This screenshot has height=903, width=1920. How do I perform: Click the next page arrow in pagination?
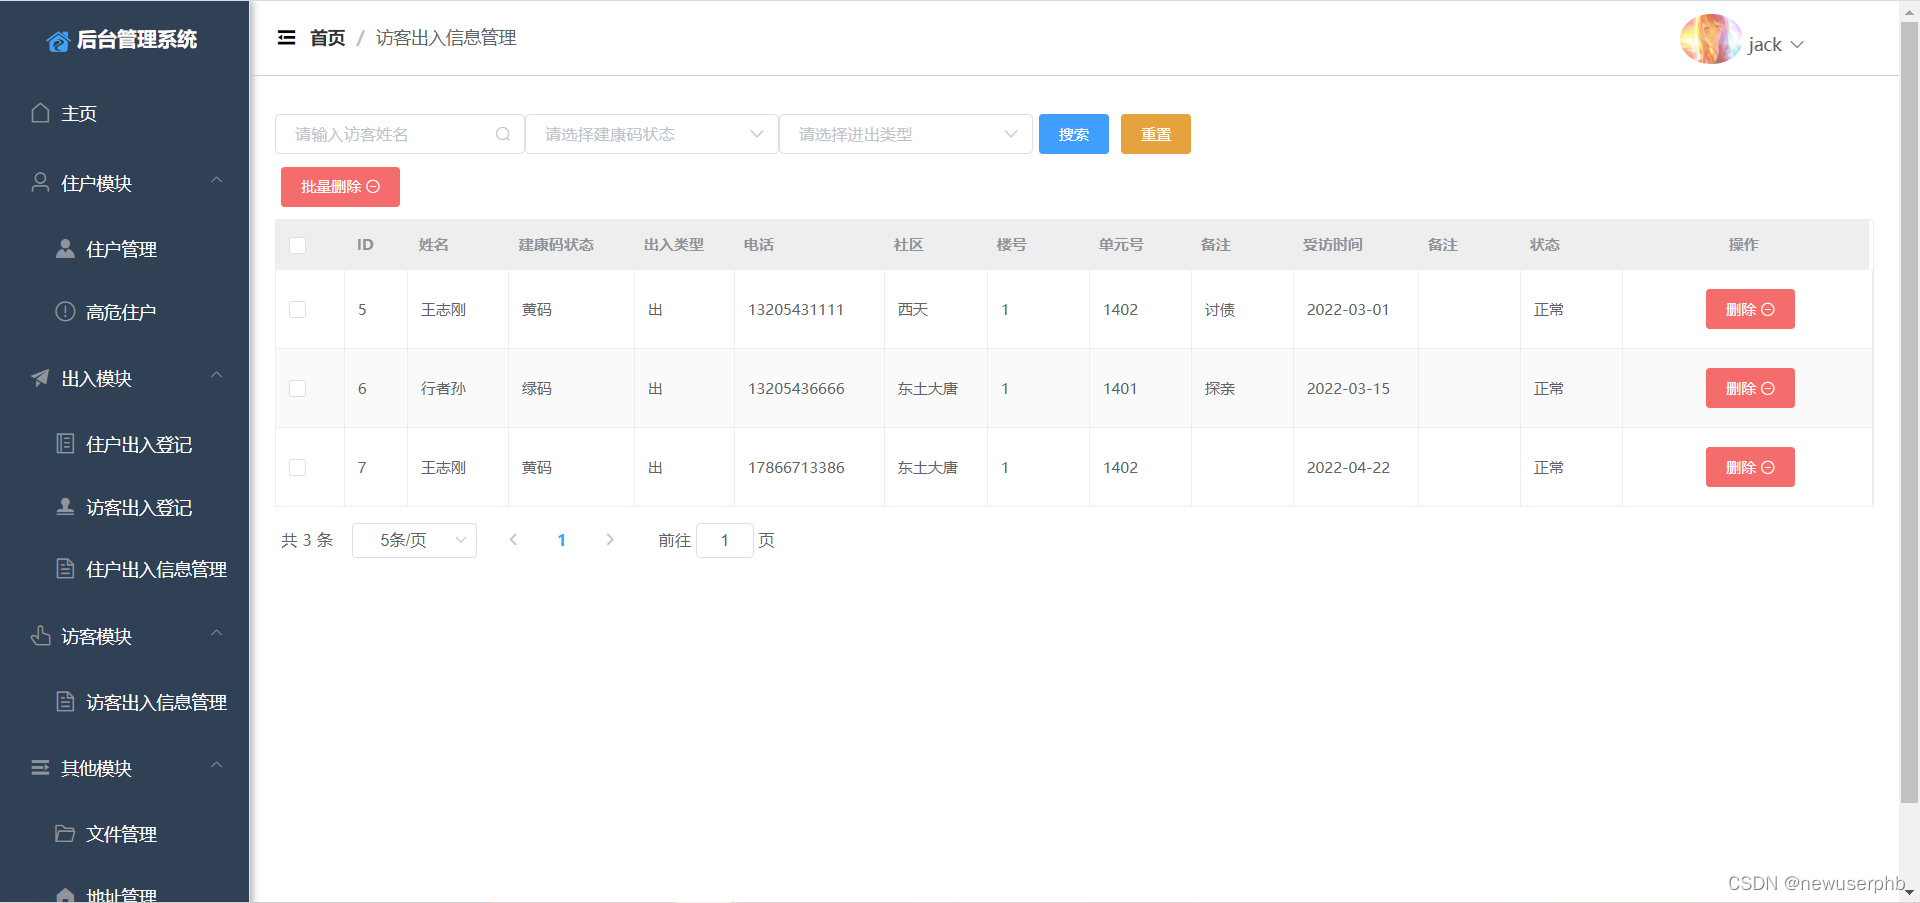coord(610,540)
